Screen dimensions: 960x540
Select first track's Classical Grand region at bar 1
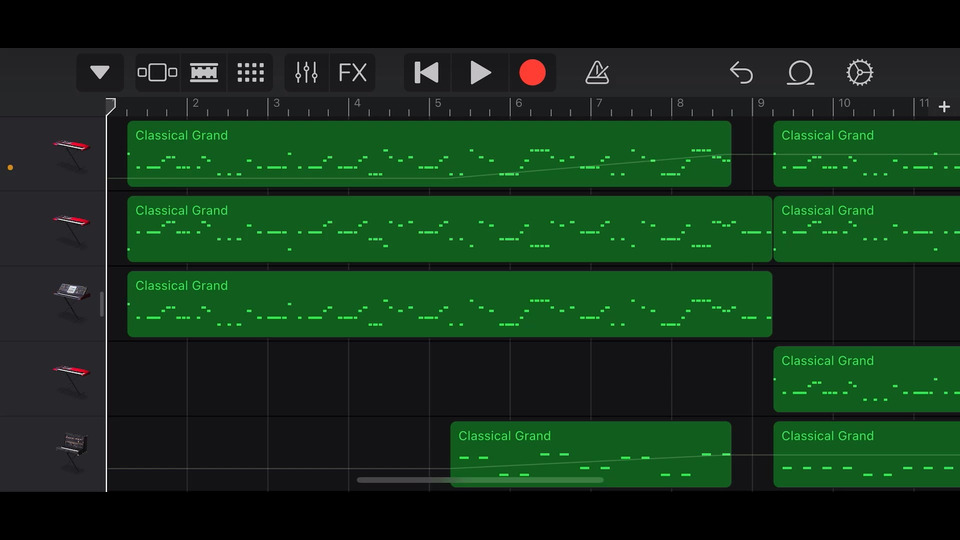429,154
